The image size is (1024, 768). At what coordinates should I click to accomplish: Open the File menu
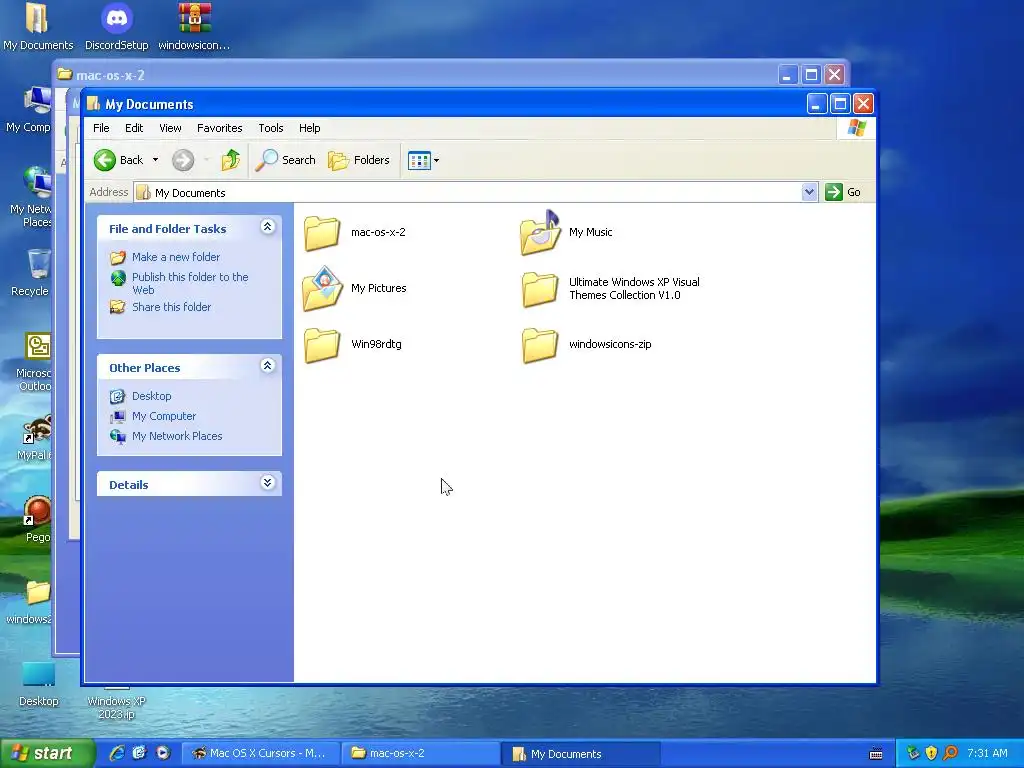[101, 128]
